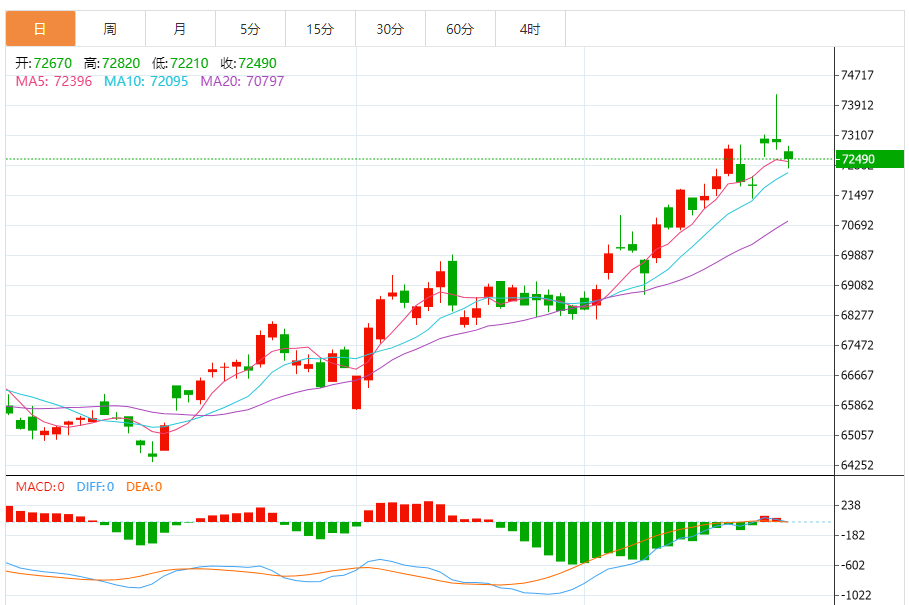Click the 69082 price axis label
This screenshot has height=605, width=909.
[857, 285]
